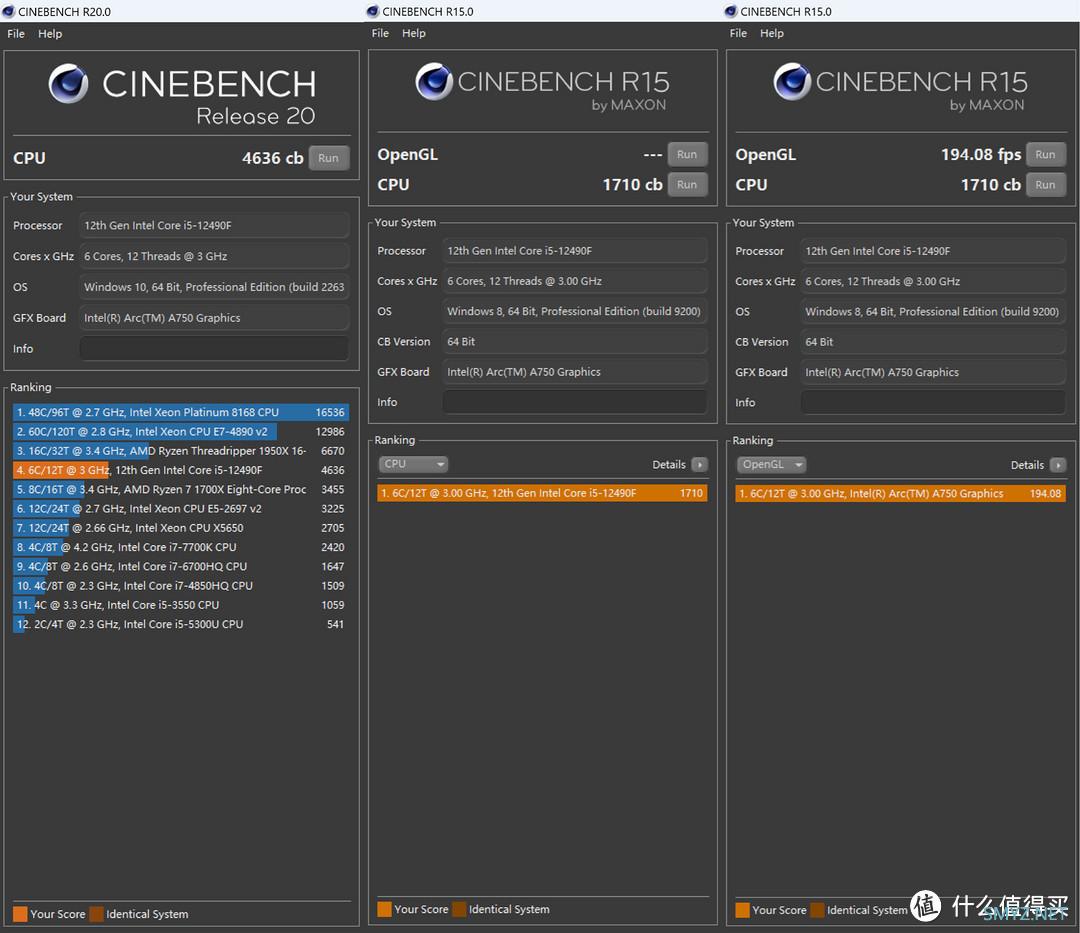
Task: Select the Xeon CPU E5-2697 v2 ranking row
Action: click(180, 509)
